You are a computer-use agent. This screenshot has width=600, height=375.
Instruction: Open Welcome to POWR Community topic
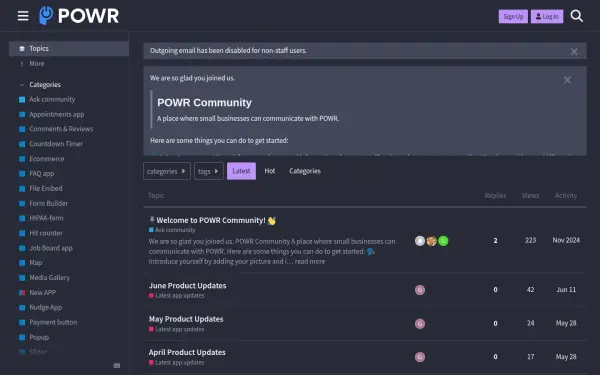tap(210, 220)
